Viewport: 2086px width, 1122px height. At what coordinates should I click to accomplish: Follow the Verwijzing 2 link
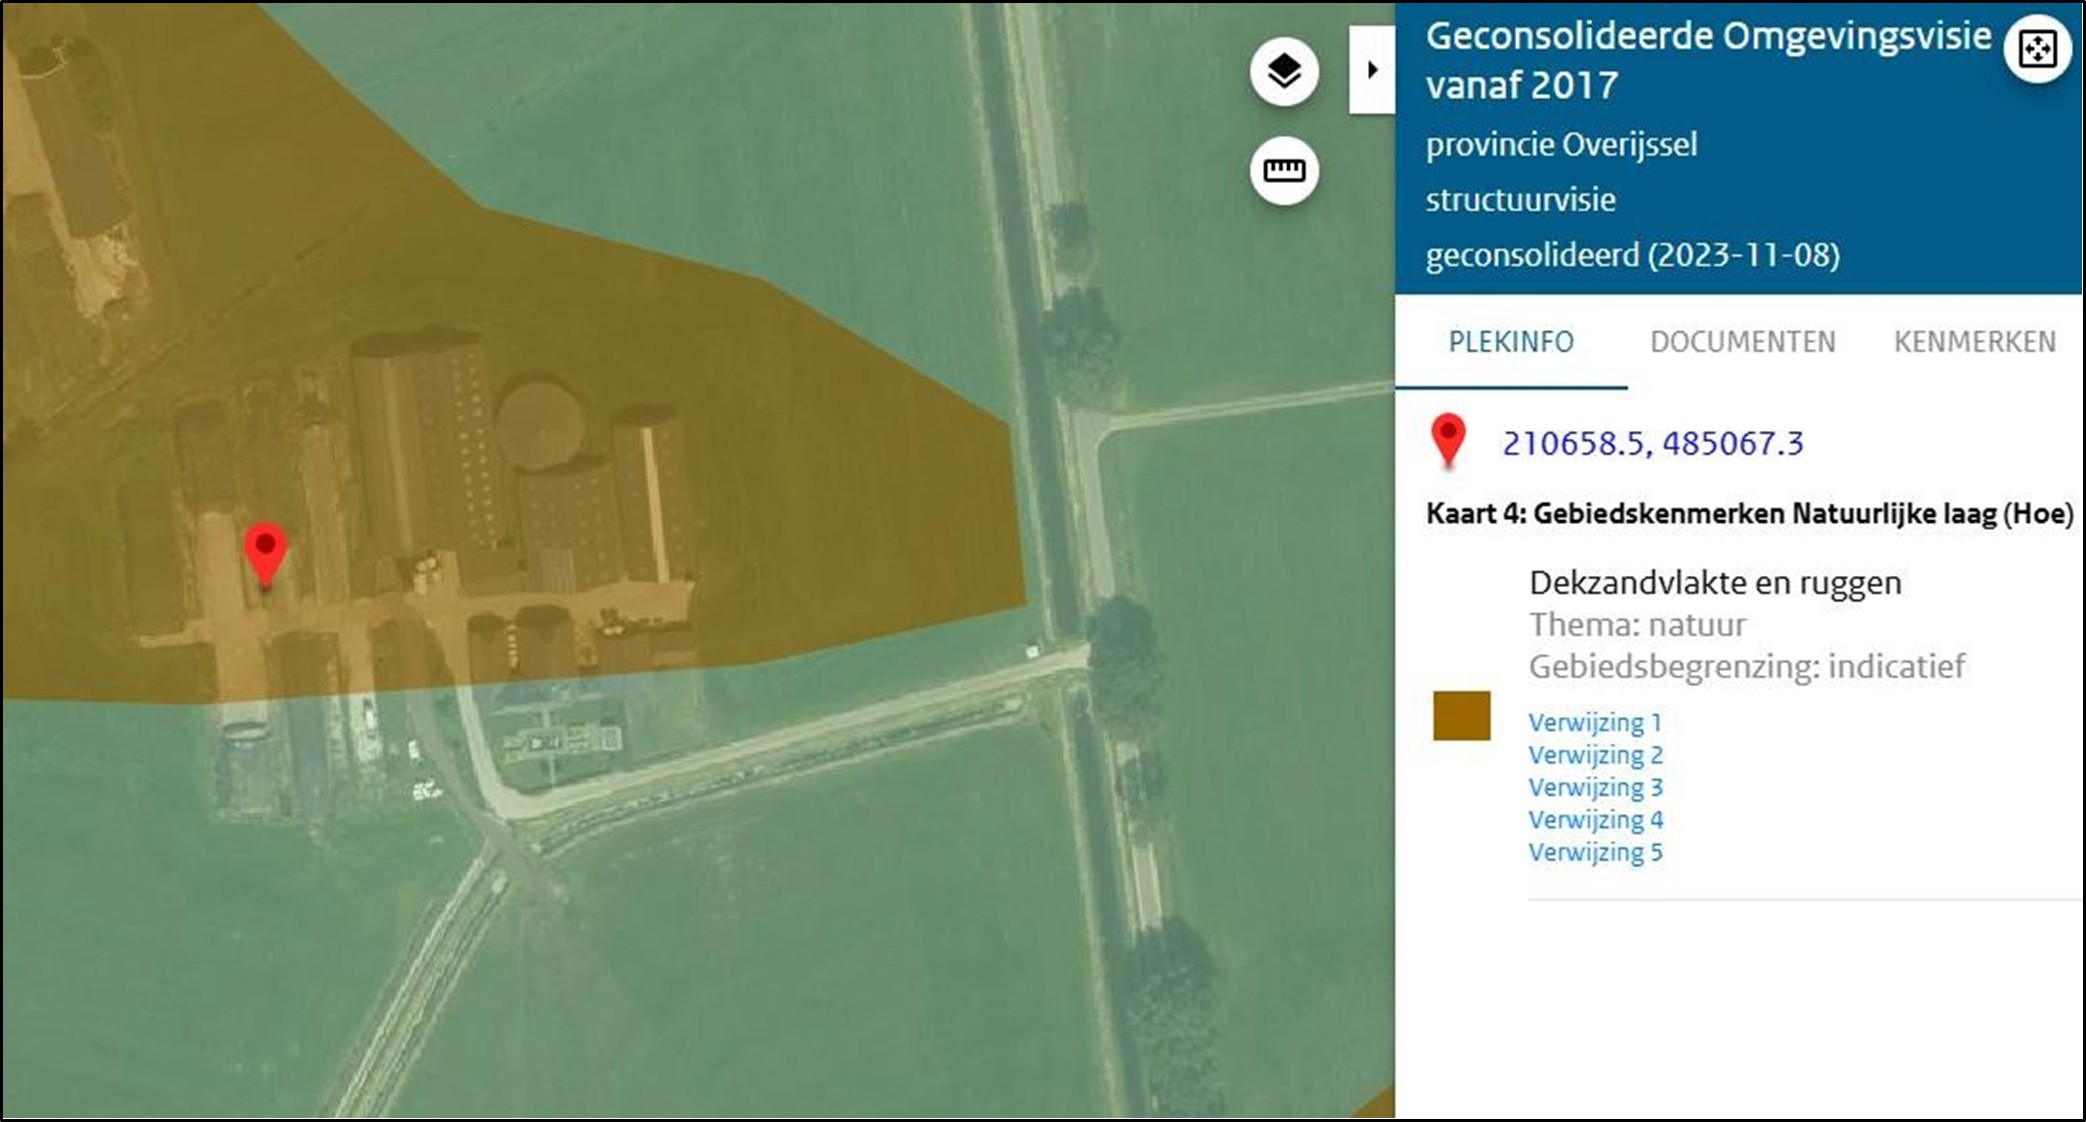click(1596, 755)
